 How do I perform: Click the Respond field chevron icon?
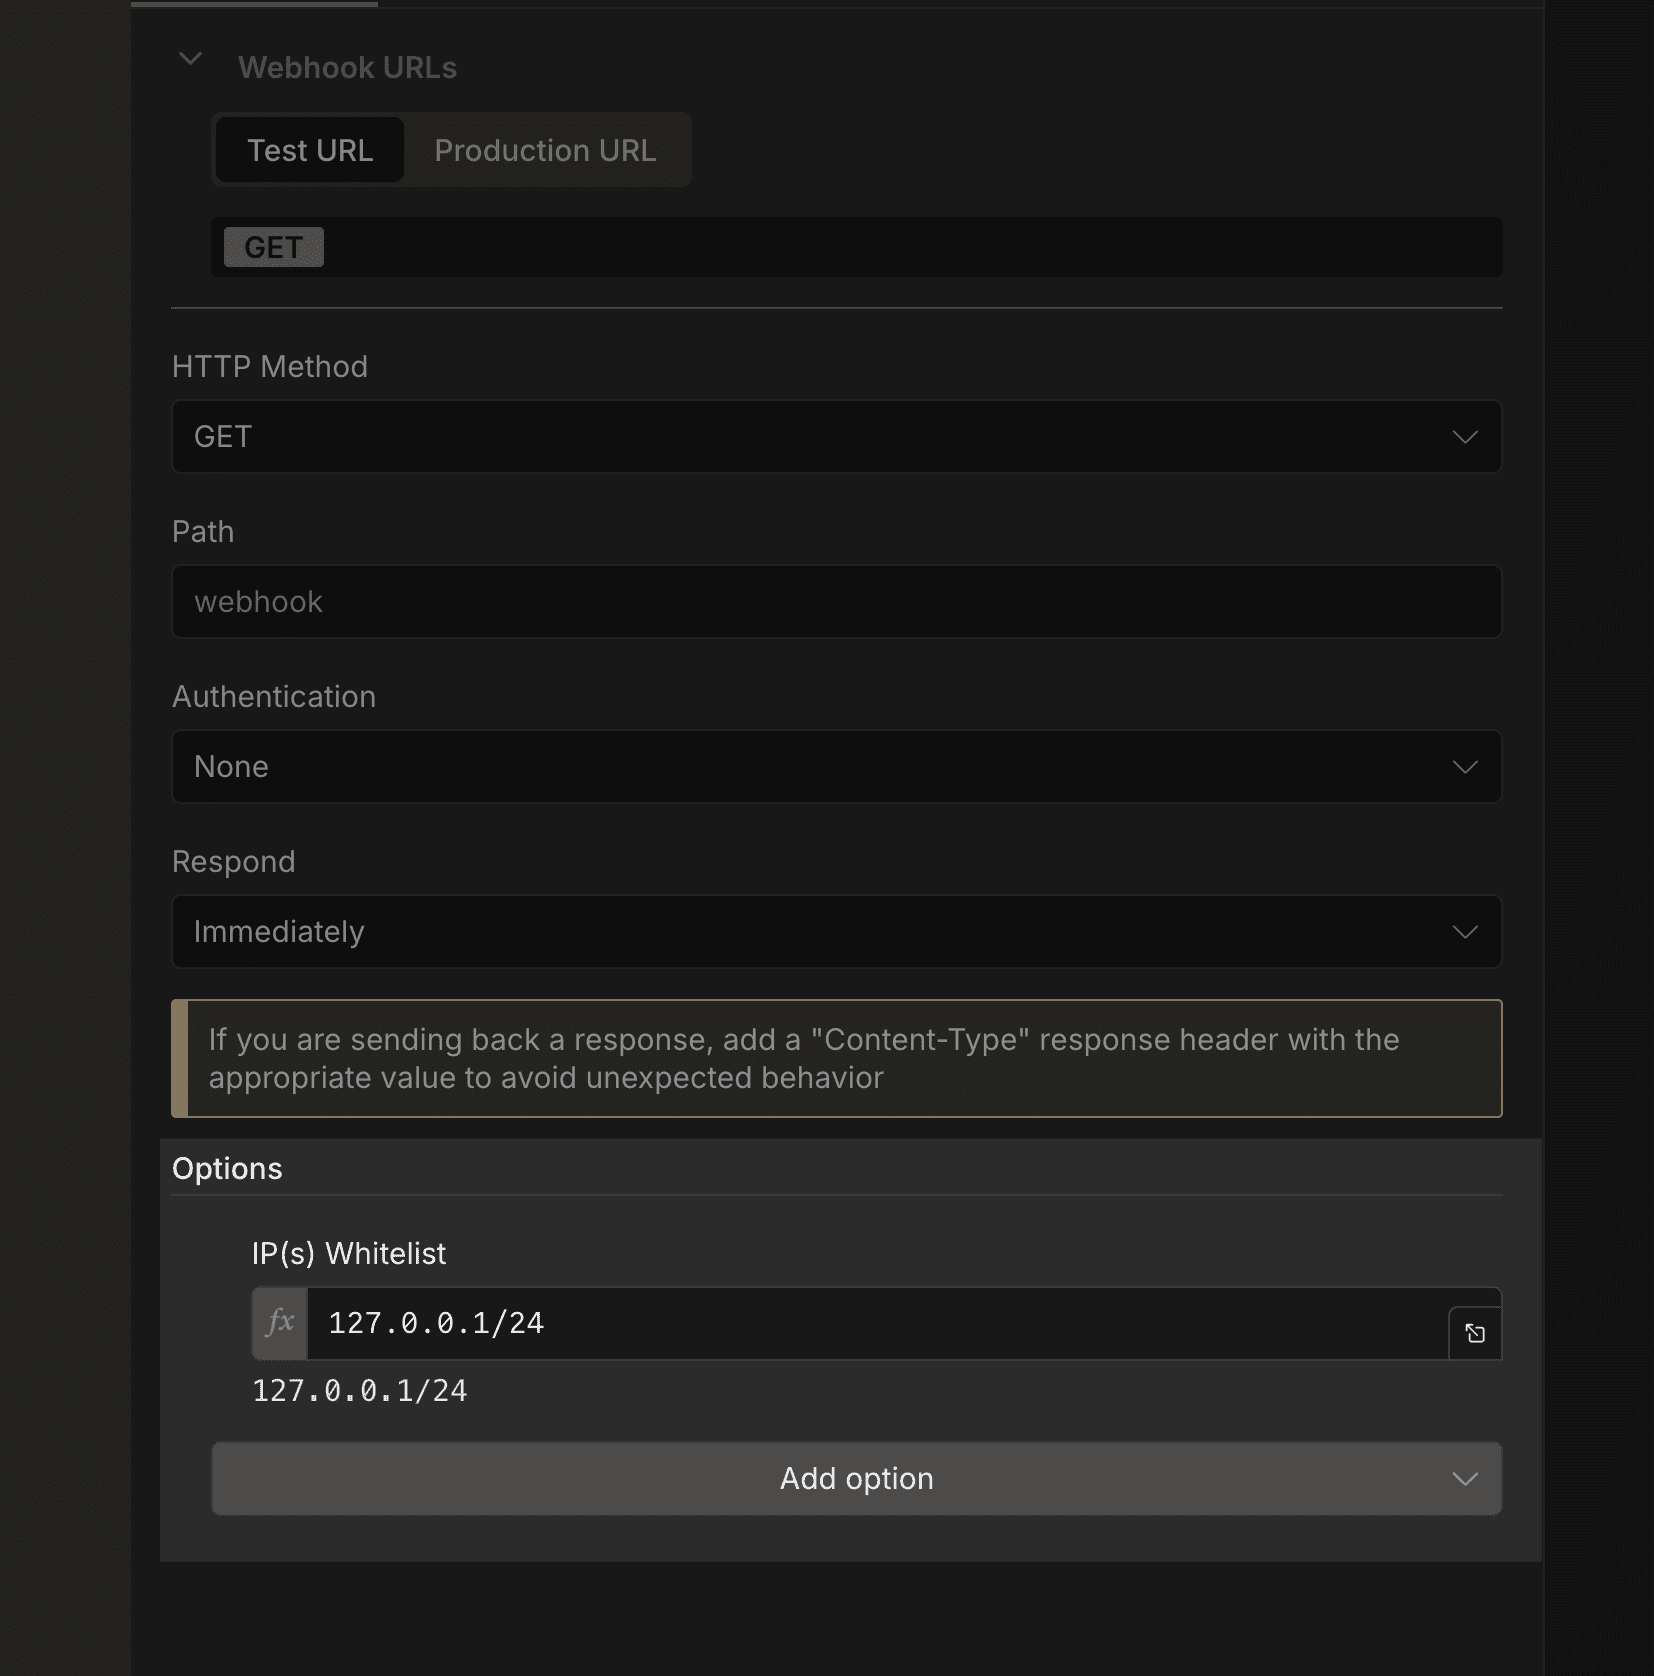(1464, 931)
